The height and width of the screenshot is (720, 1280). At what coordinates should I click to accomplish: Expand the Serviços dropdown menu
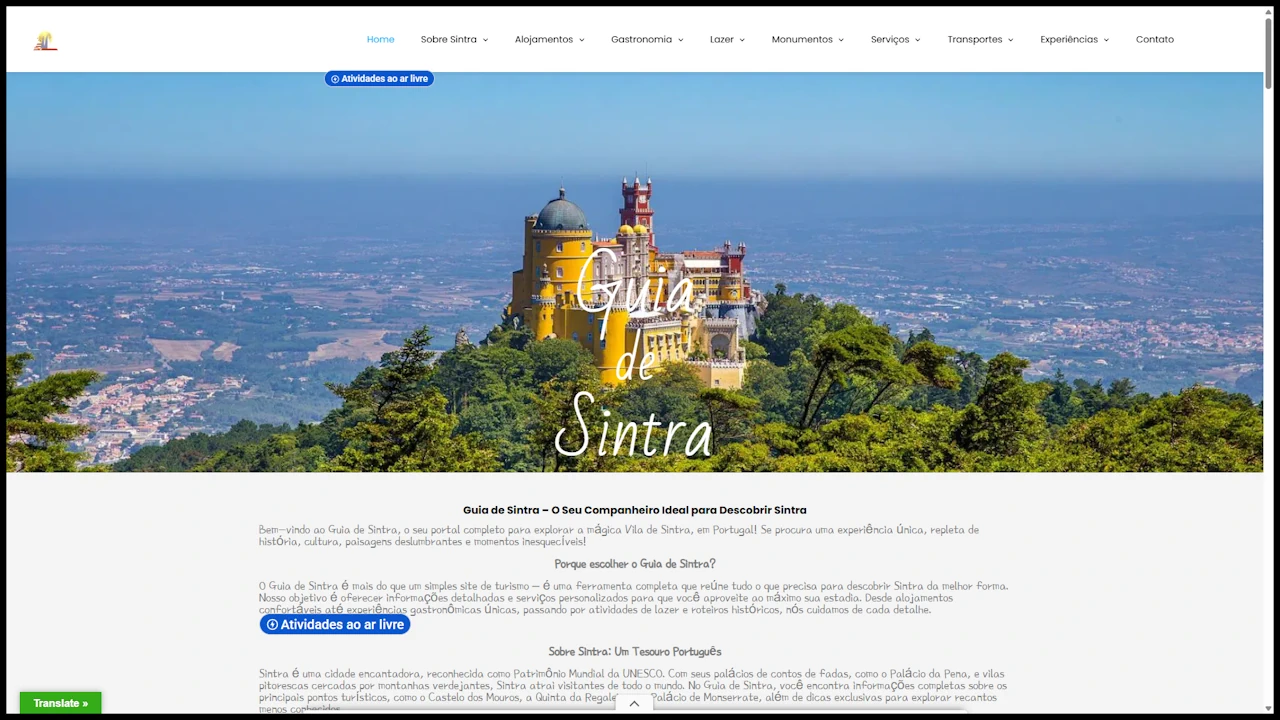pyautogui.click(x=895, y=40)
